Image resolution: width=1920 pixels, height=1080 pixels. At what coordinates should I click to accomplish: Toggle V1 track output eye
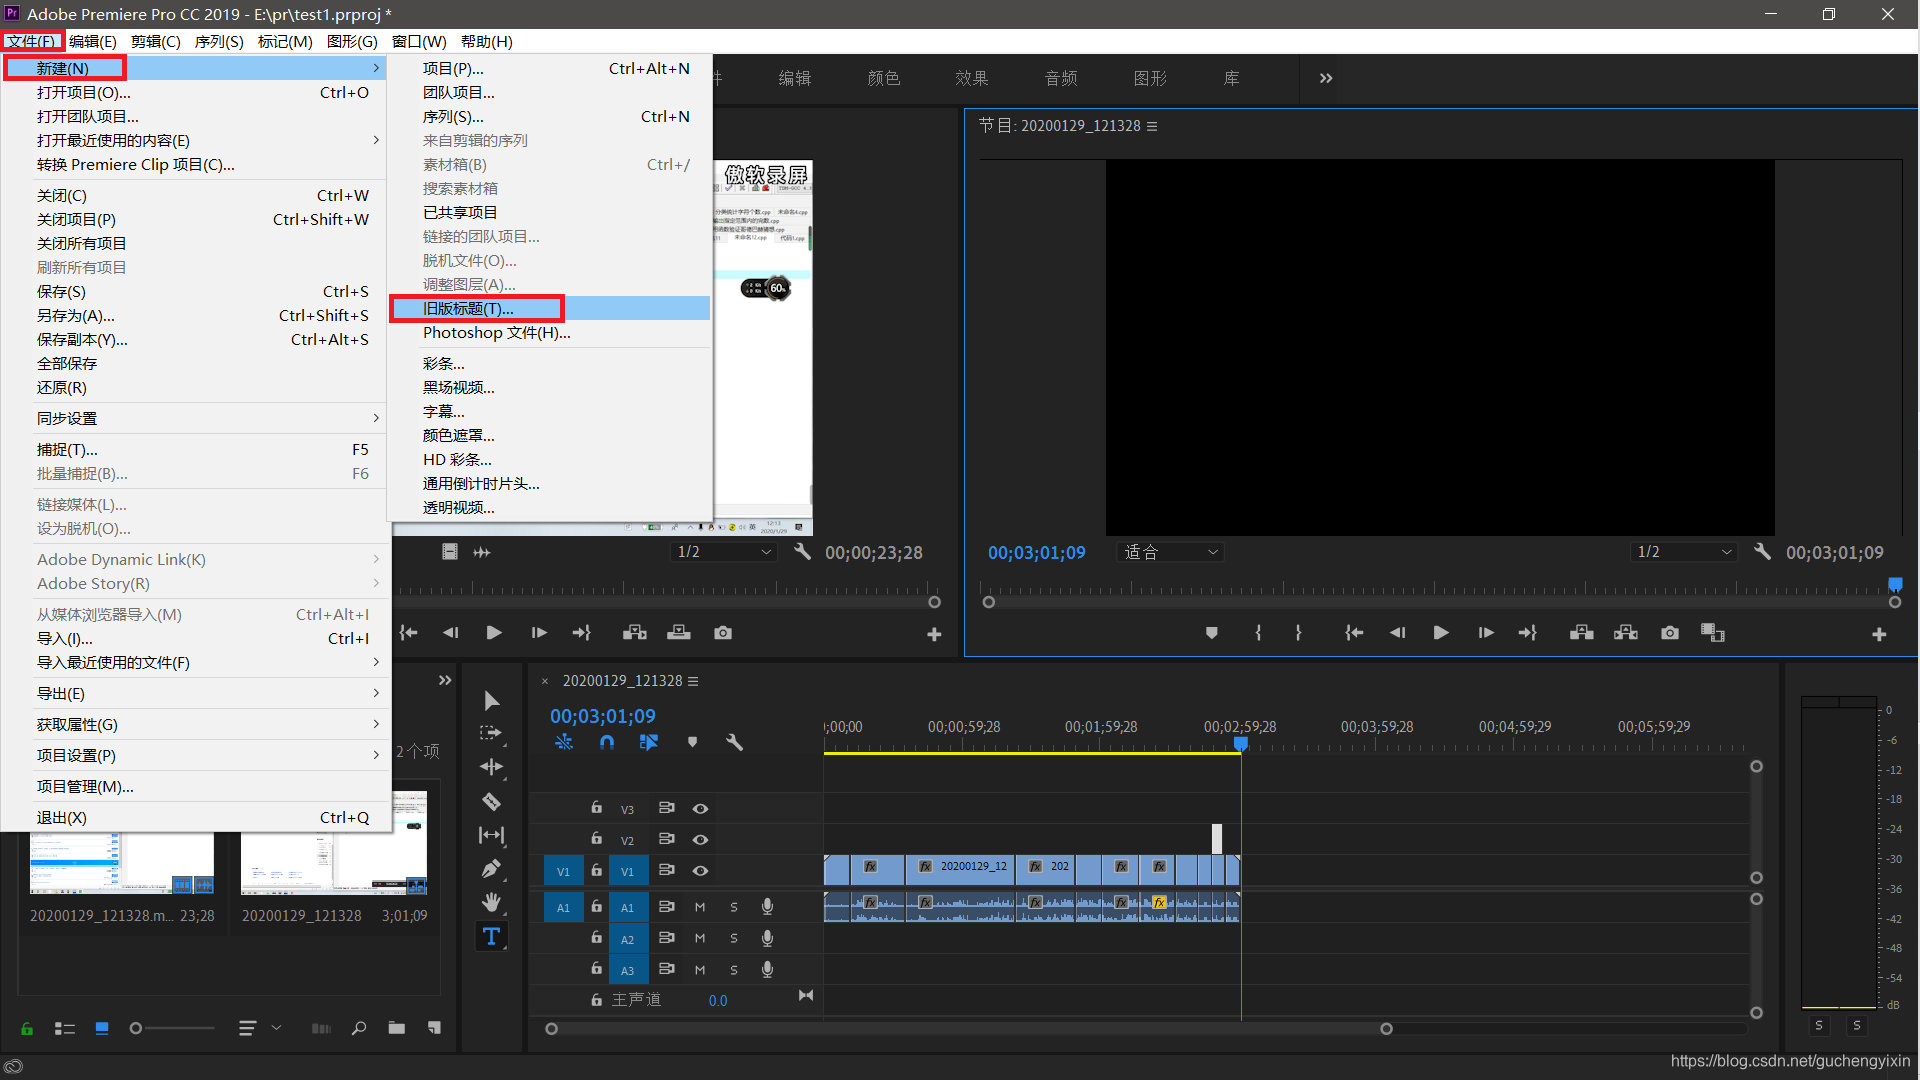coord(700,871)
